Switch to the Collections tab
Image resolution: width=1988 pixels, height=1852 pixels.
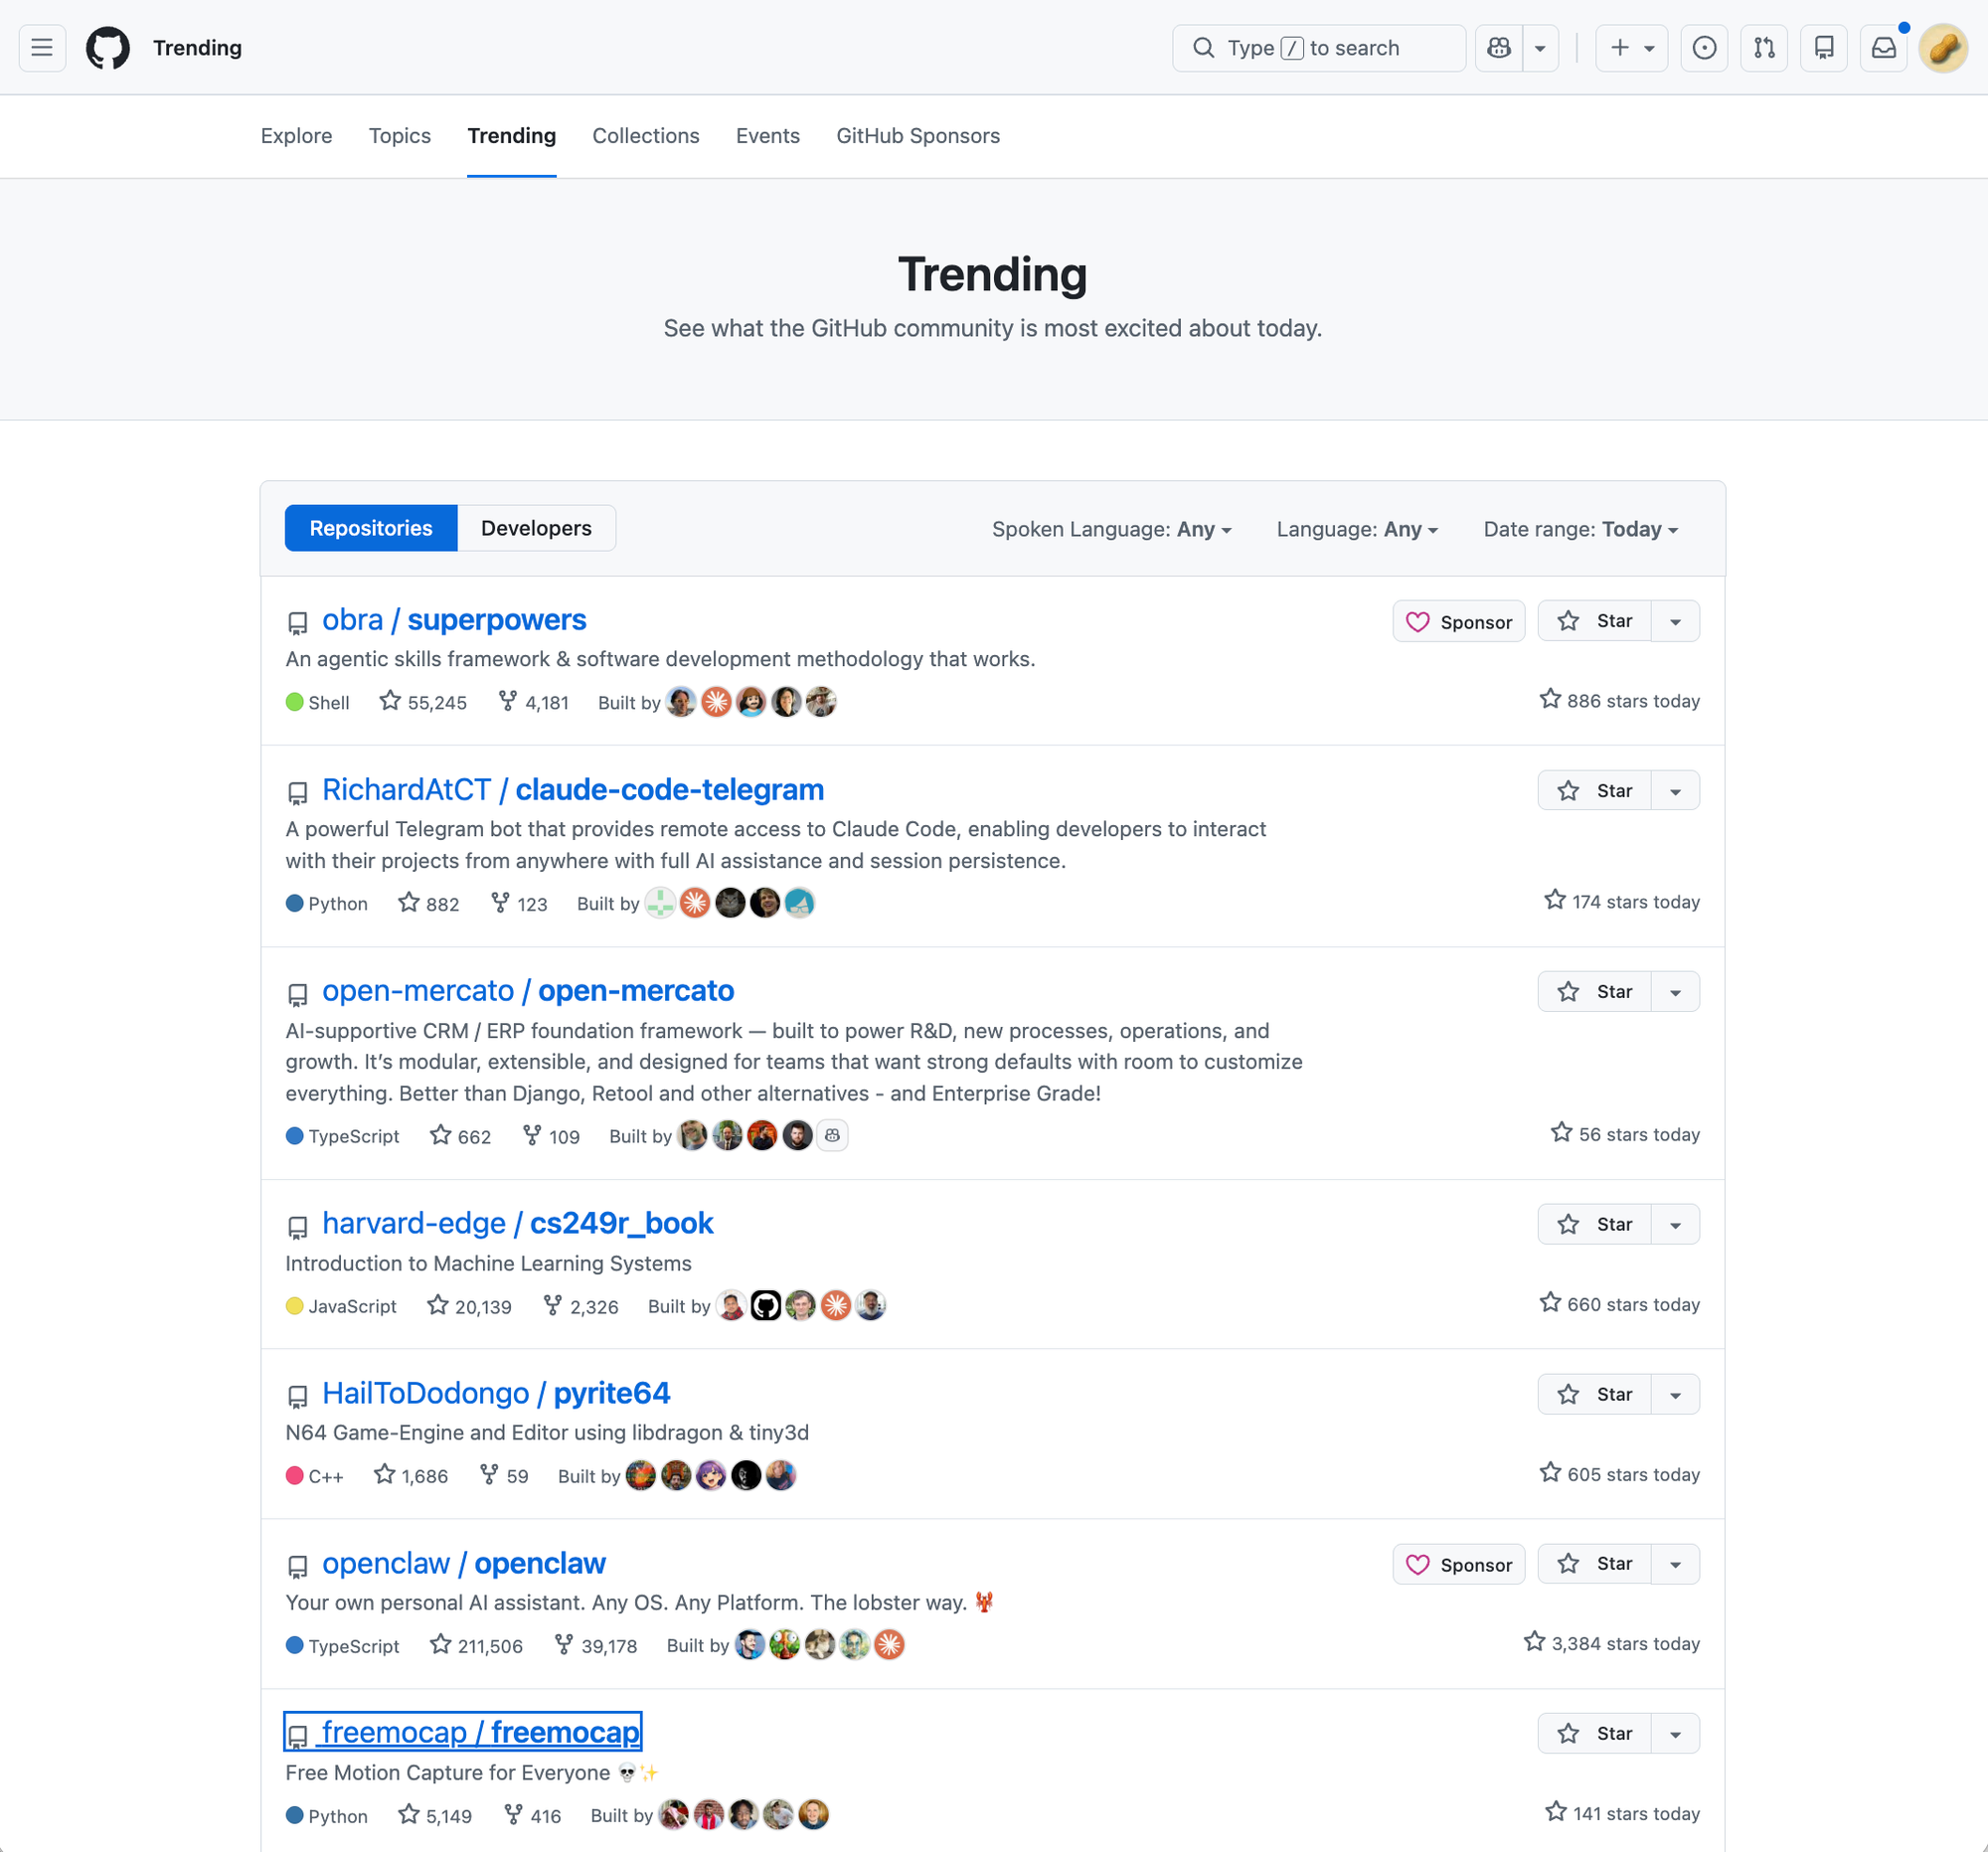pyautogui.click(x=645, y=136)
